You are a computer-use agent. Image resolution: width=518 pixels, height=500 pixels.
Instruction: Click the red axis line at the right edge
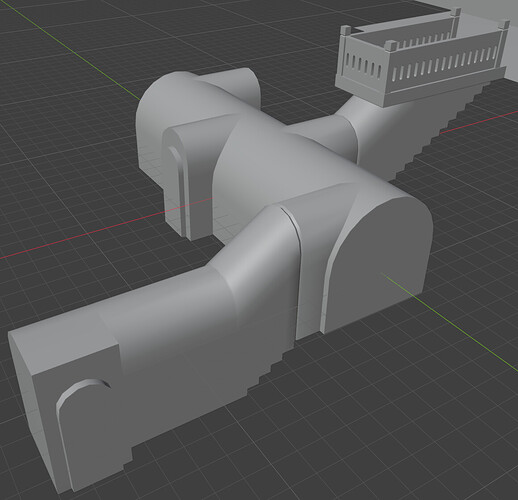480,122
